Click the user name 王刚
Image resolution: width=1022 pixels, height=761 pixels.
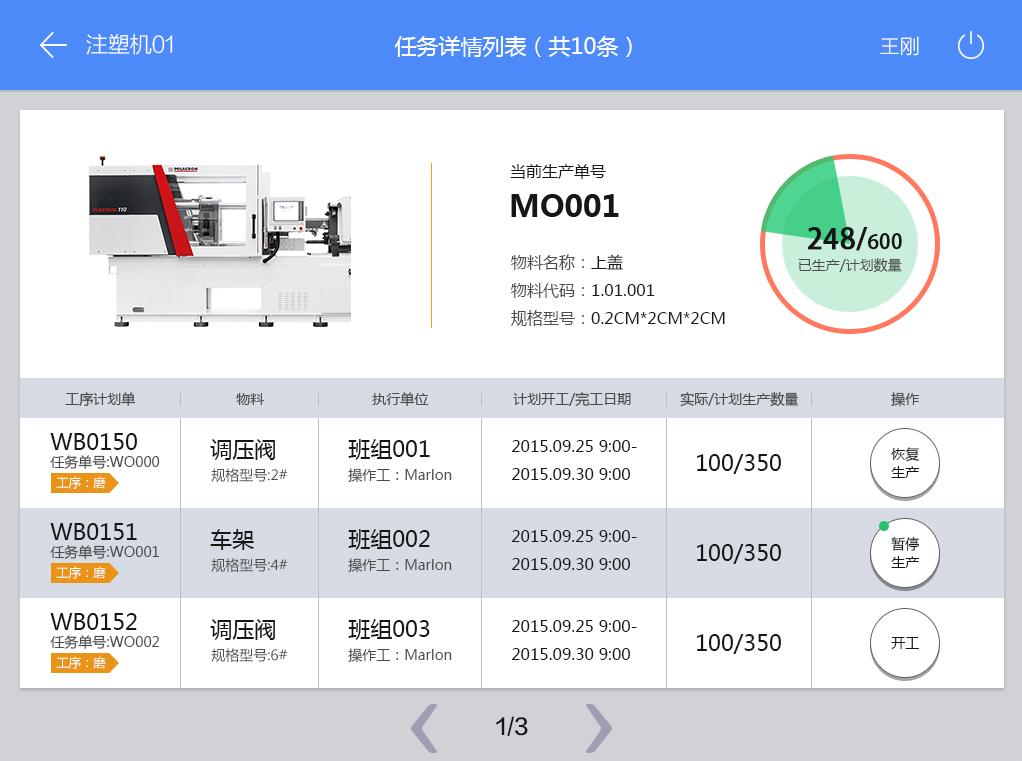899,47
